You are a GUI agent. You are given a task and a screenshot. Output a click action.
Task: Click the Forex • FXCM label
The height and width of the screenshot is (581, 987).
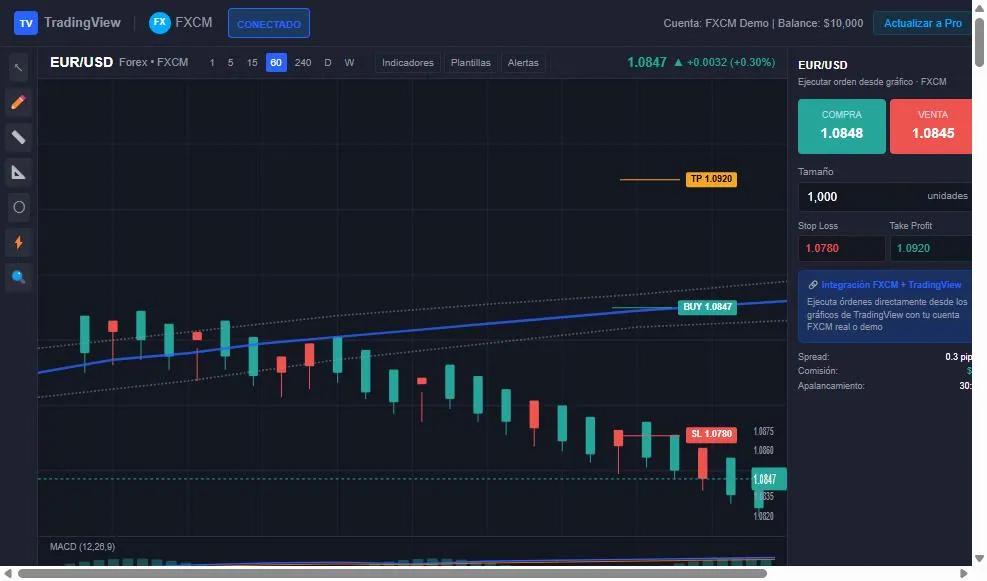154,62
